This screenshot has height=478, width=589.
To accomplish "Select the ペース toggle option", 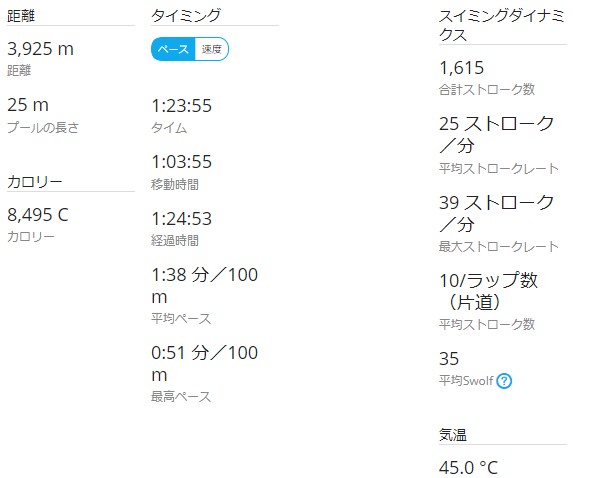I will tap(173, 49).
